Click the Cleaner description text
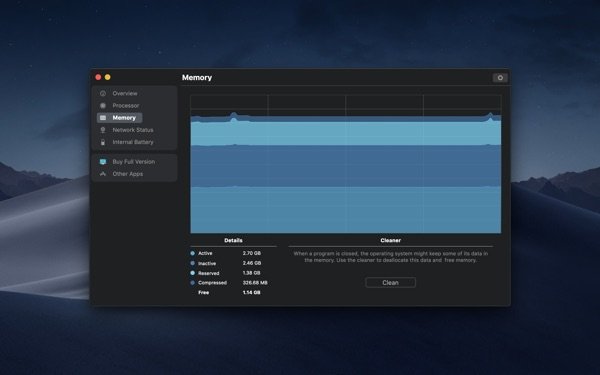This screenshot has width=600, height=375. [390, 257]
